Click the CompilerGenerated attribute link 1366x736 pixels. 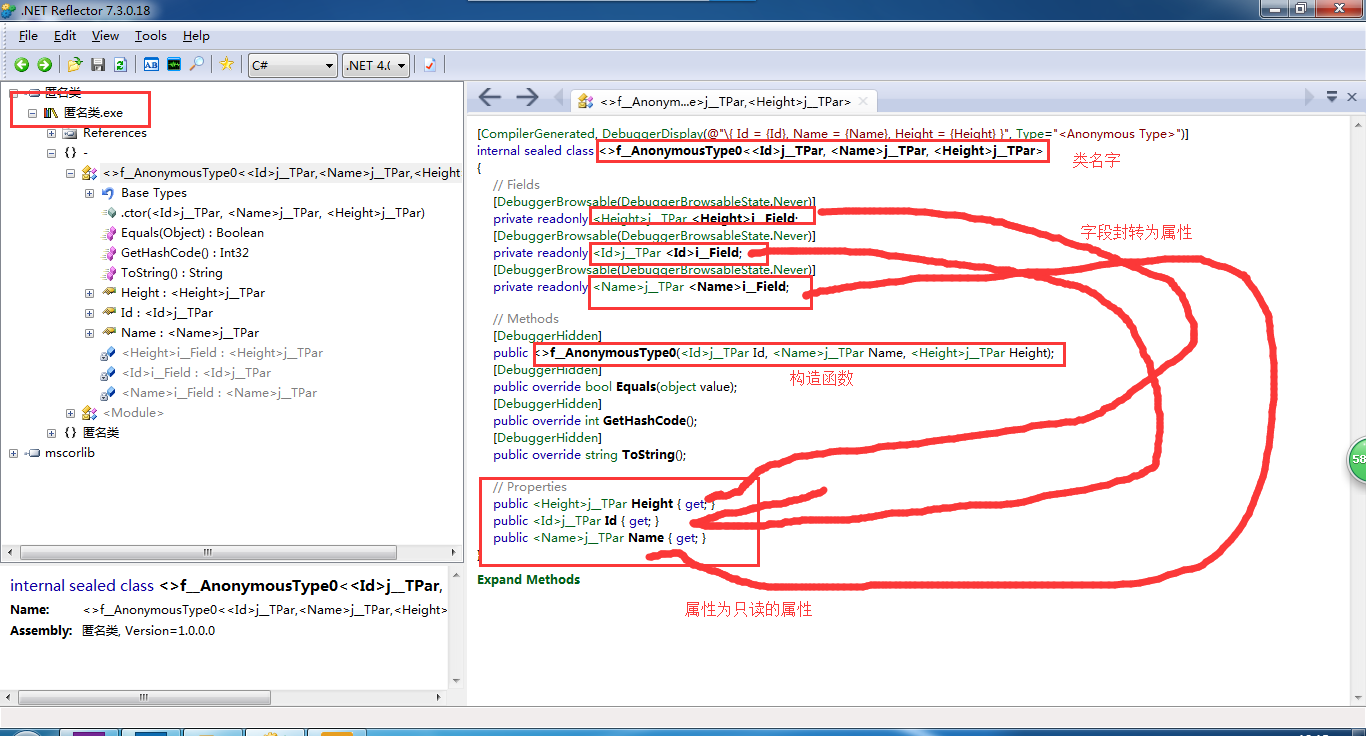[x=539, y=134]
